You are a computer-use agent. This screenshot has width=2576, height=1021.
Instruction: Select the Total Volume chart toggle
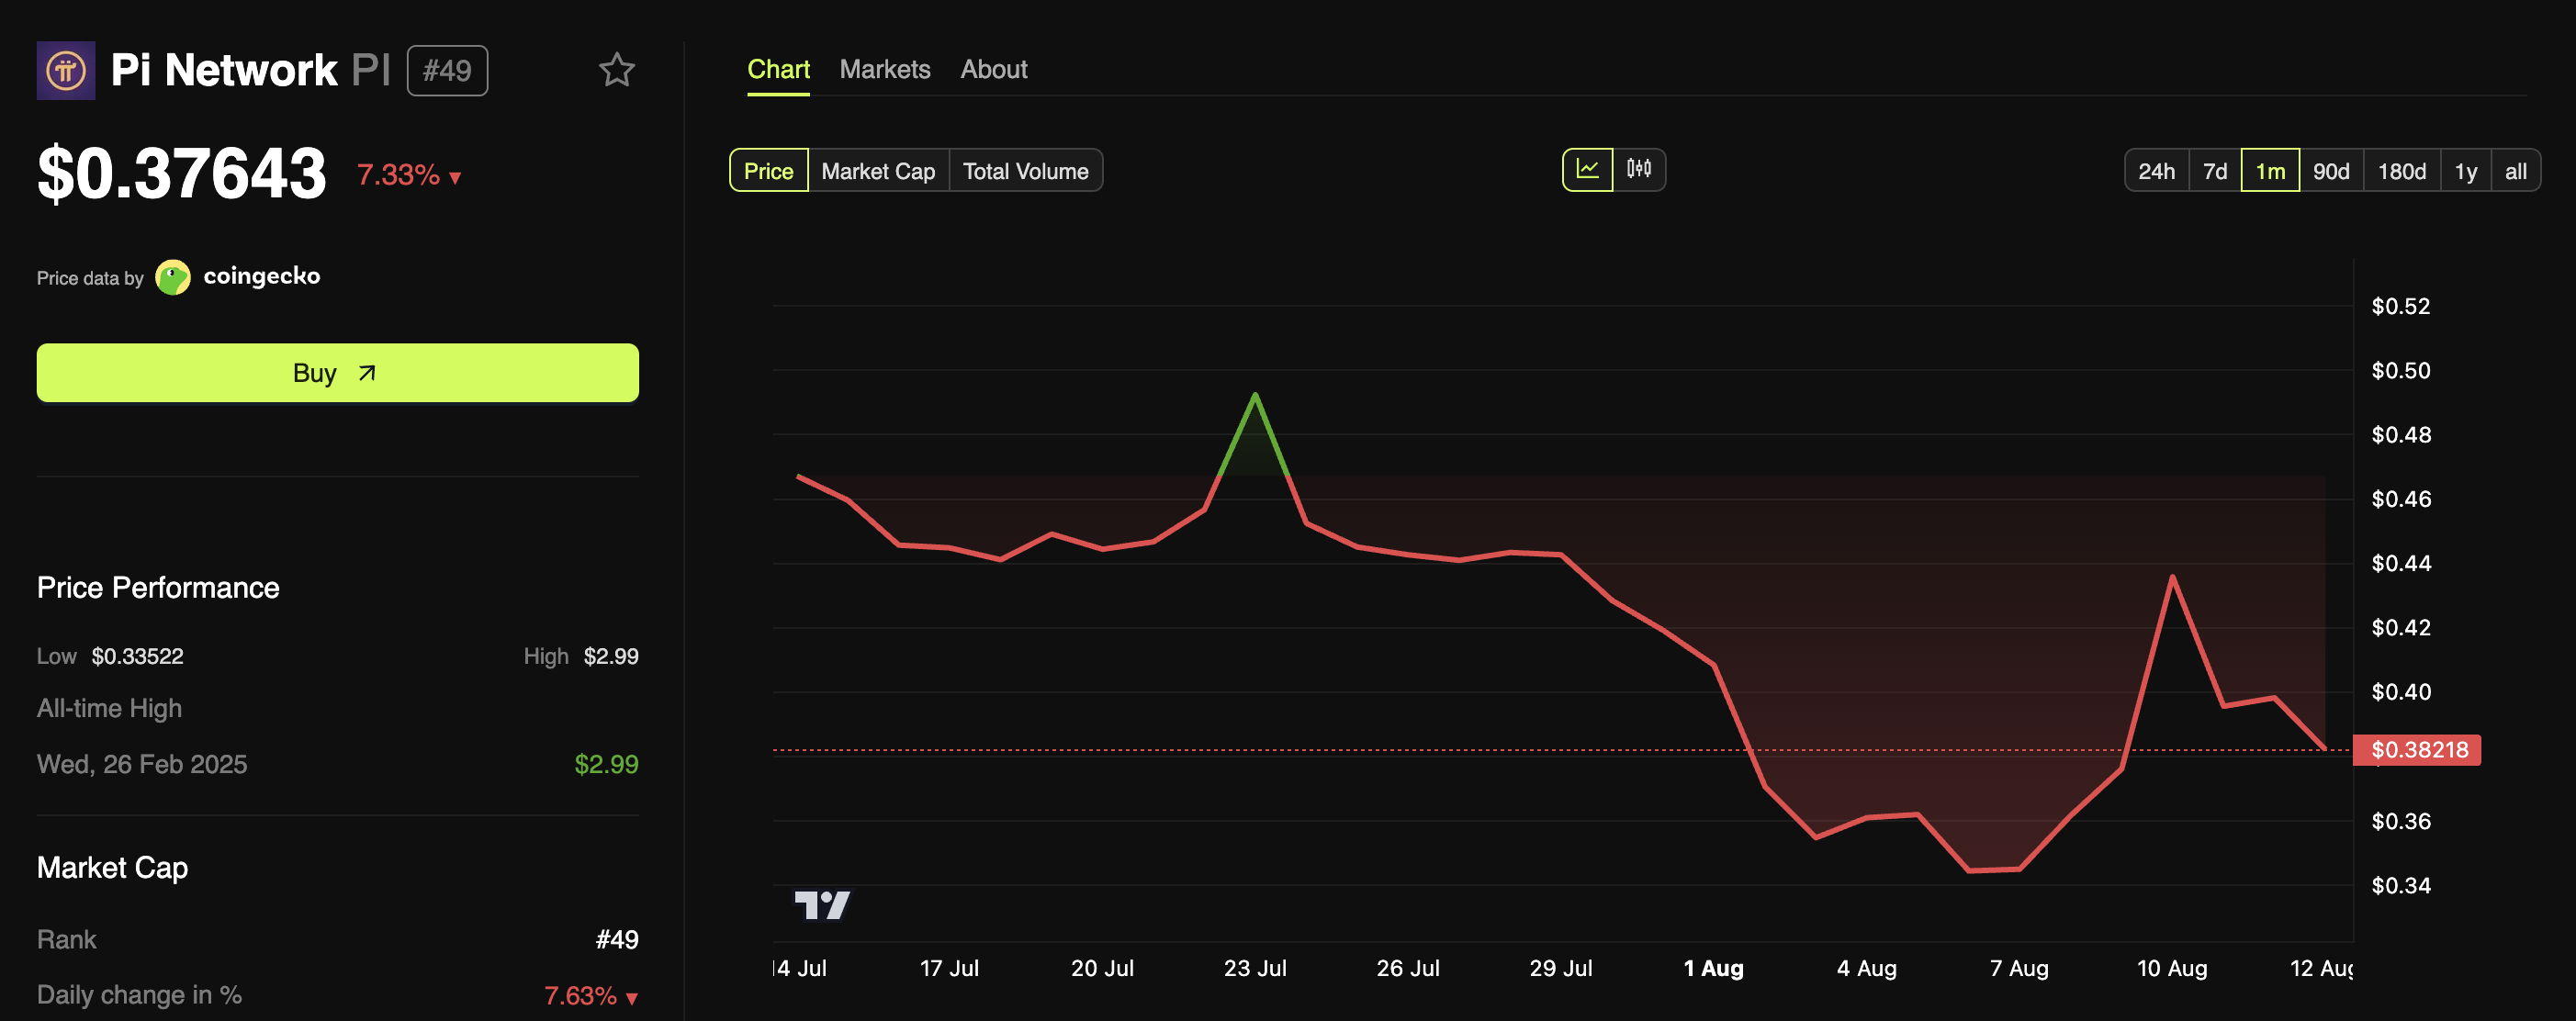(x=1025, y=171)
